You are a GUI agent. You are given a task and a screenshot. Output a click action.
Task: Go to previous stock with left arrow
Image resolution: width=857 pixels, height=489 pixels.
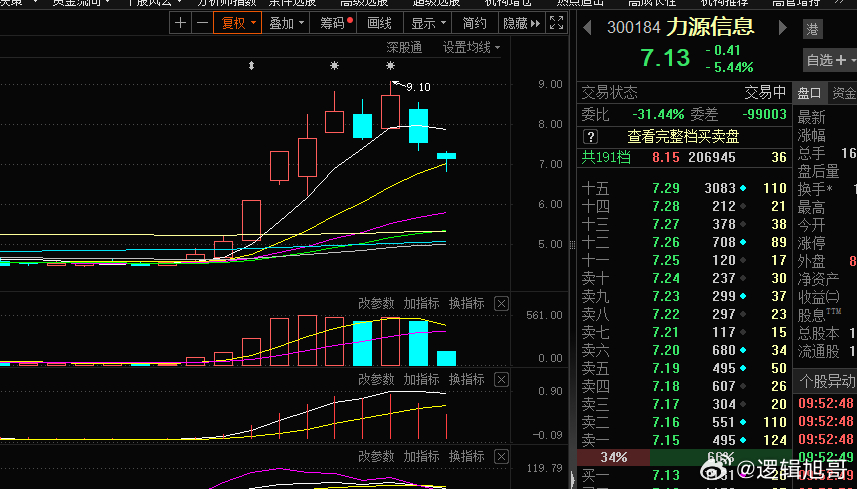(586, 27)
